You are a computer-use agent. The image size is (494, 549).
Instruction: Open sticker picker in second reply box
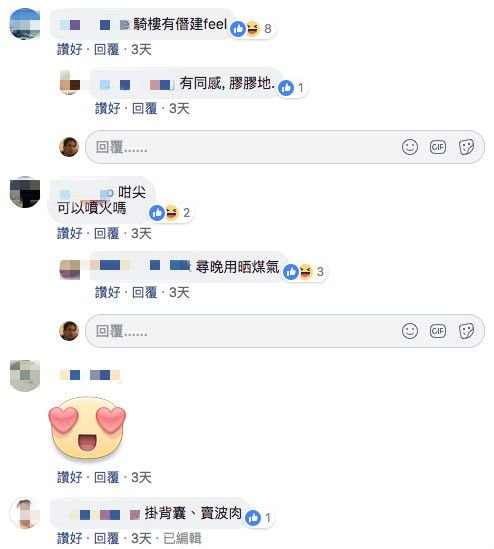[466, 331]
